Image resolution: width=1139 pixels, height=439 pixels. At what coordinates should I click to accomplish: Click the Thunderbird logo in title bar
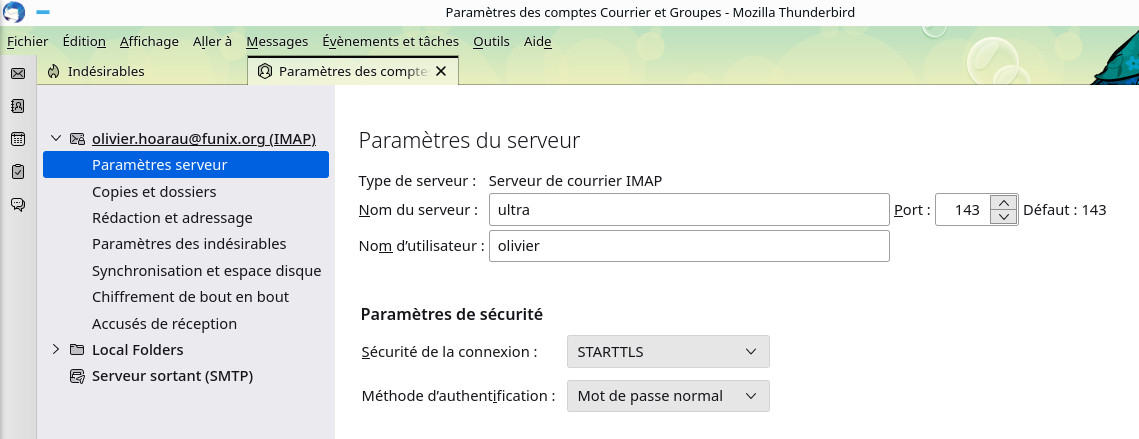click(x=15, y=12)
